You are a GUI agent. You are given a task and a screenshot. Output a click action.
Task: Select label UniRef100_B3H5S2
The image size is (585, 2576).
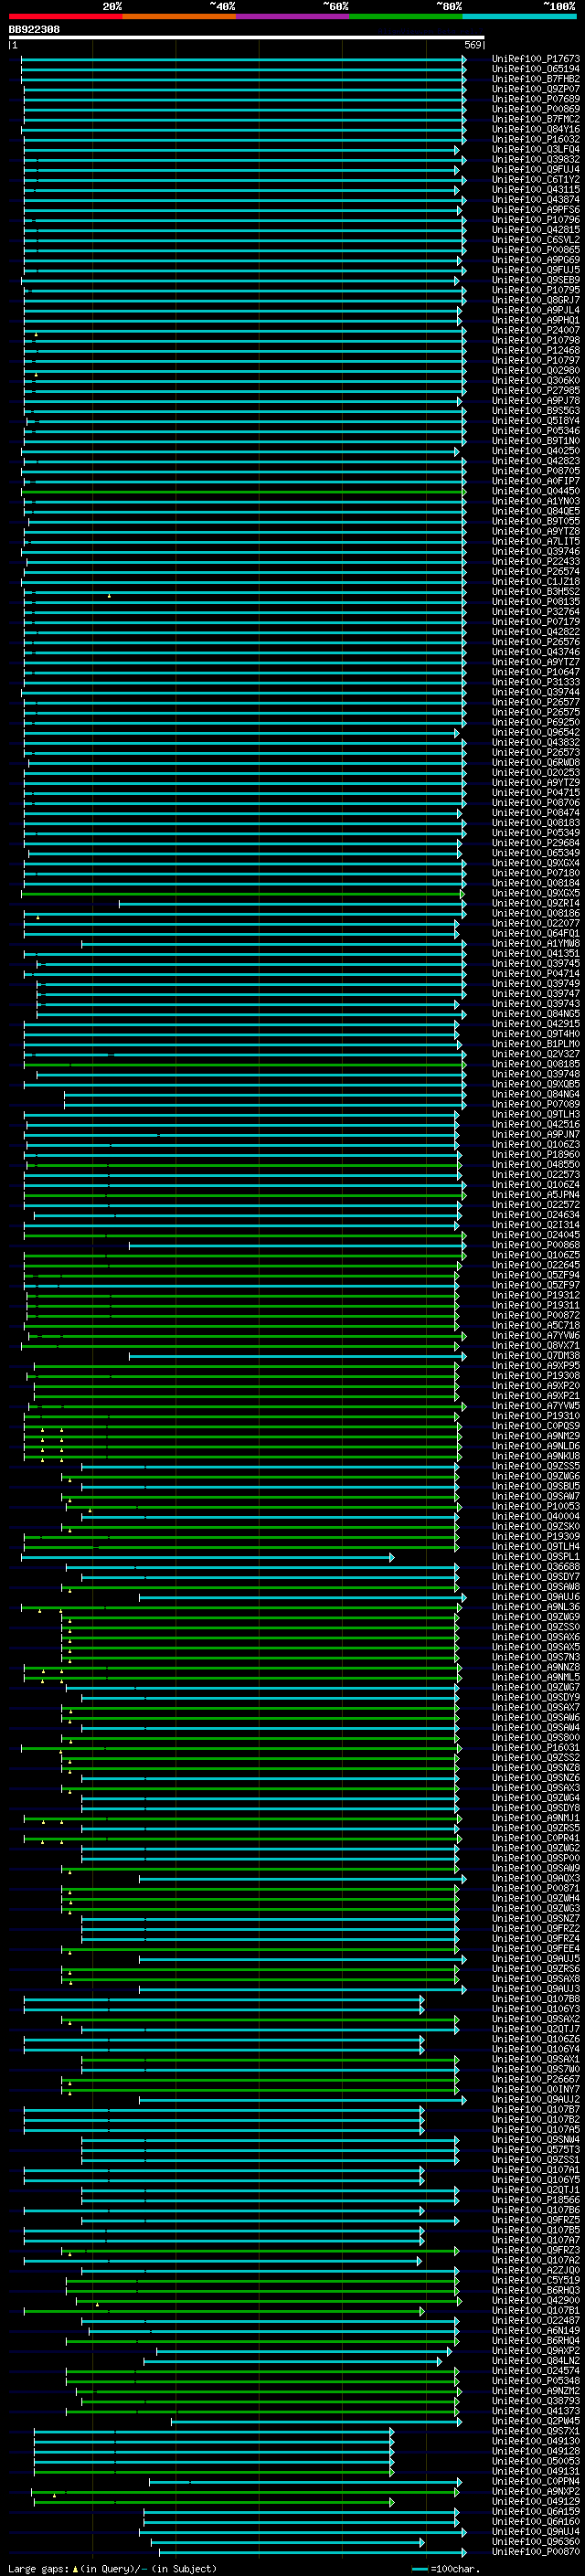536,591
